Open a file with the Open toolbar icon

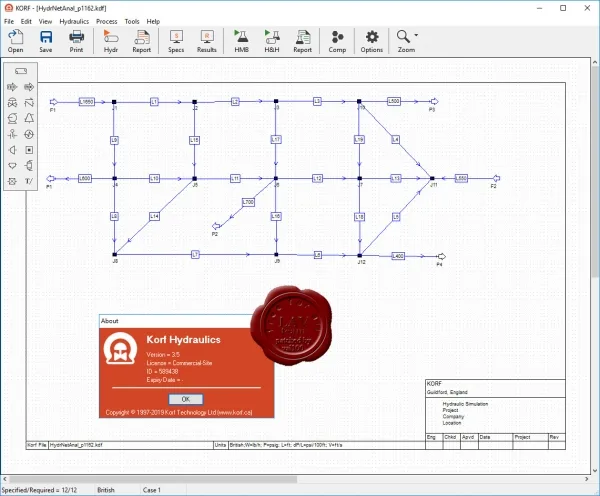15,41
